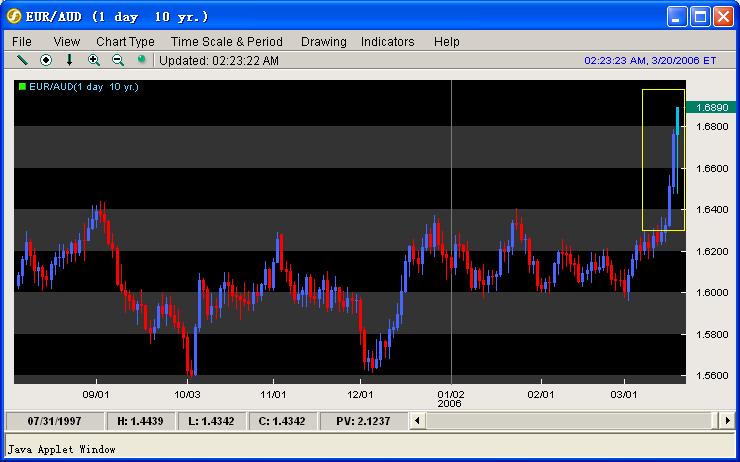Click the 01/02 2006 date axis label
This screenshot has height=462, width=740.
pos(451,399)
